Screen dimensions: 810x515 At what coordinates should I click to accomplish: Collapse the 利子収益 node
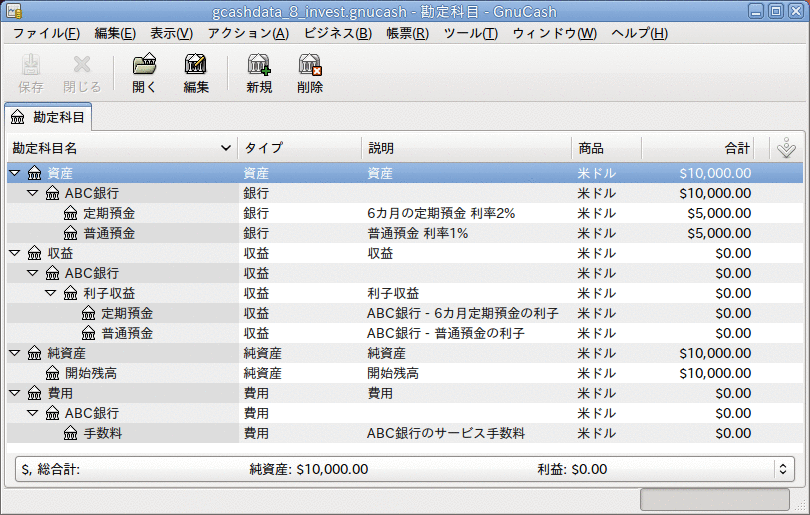pyautogui.click(x=51, y=293)
